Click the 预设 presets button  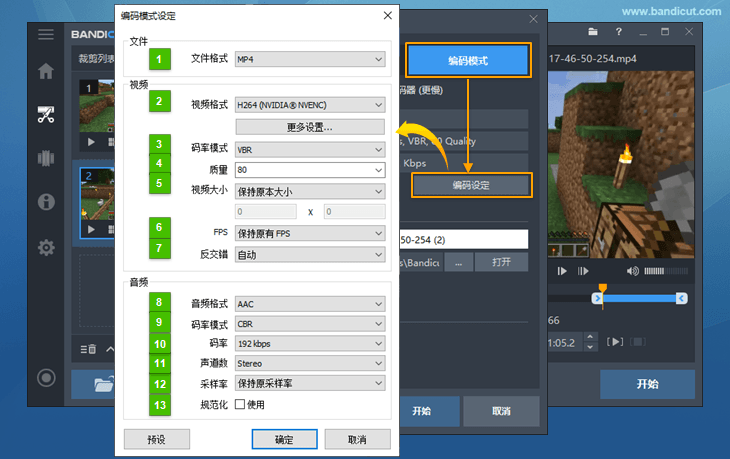tap(156, 439)
